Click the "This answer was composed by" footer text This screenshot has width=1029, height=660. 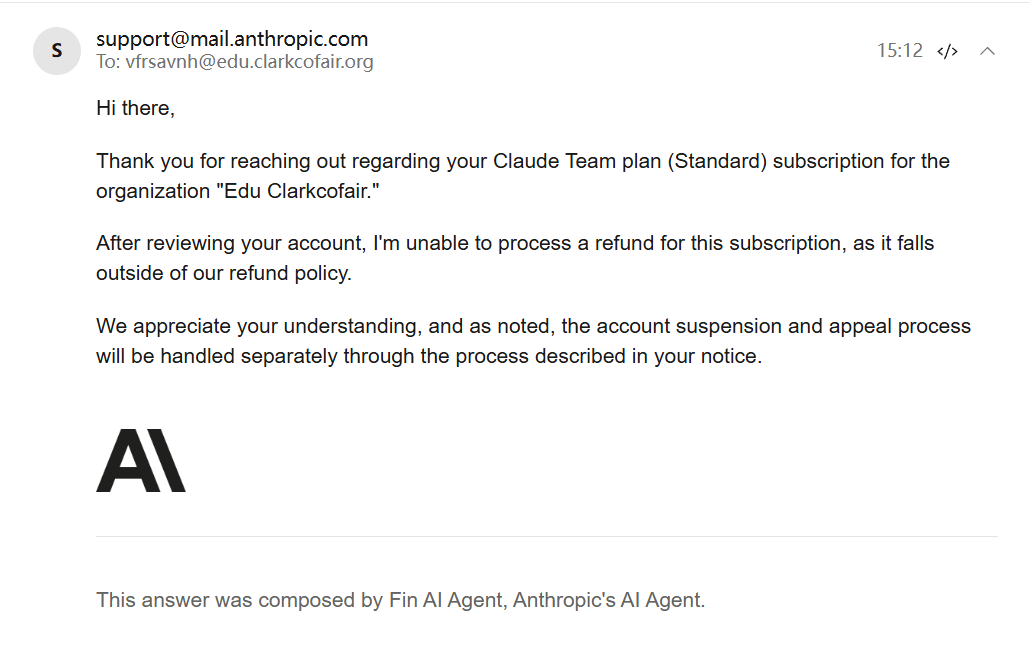(x=240, y=600)
